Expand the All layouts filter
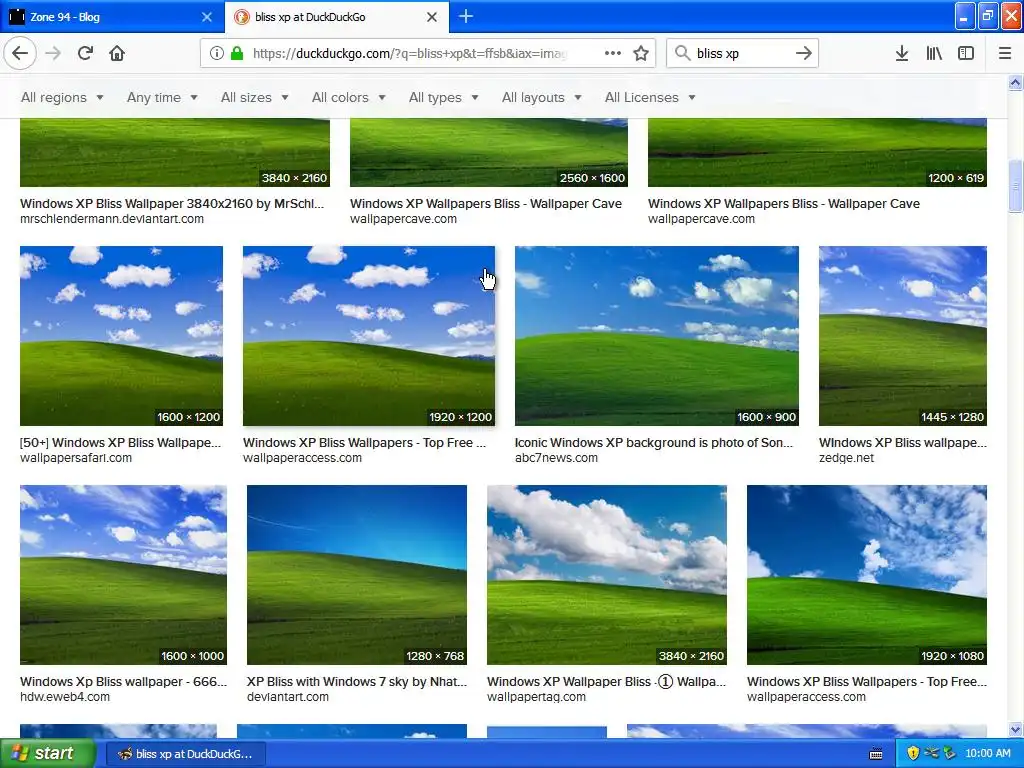 coord(541,97)
